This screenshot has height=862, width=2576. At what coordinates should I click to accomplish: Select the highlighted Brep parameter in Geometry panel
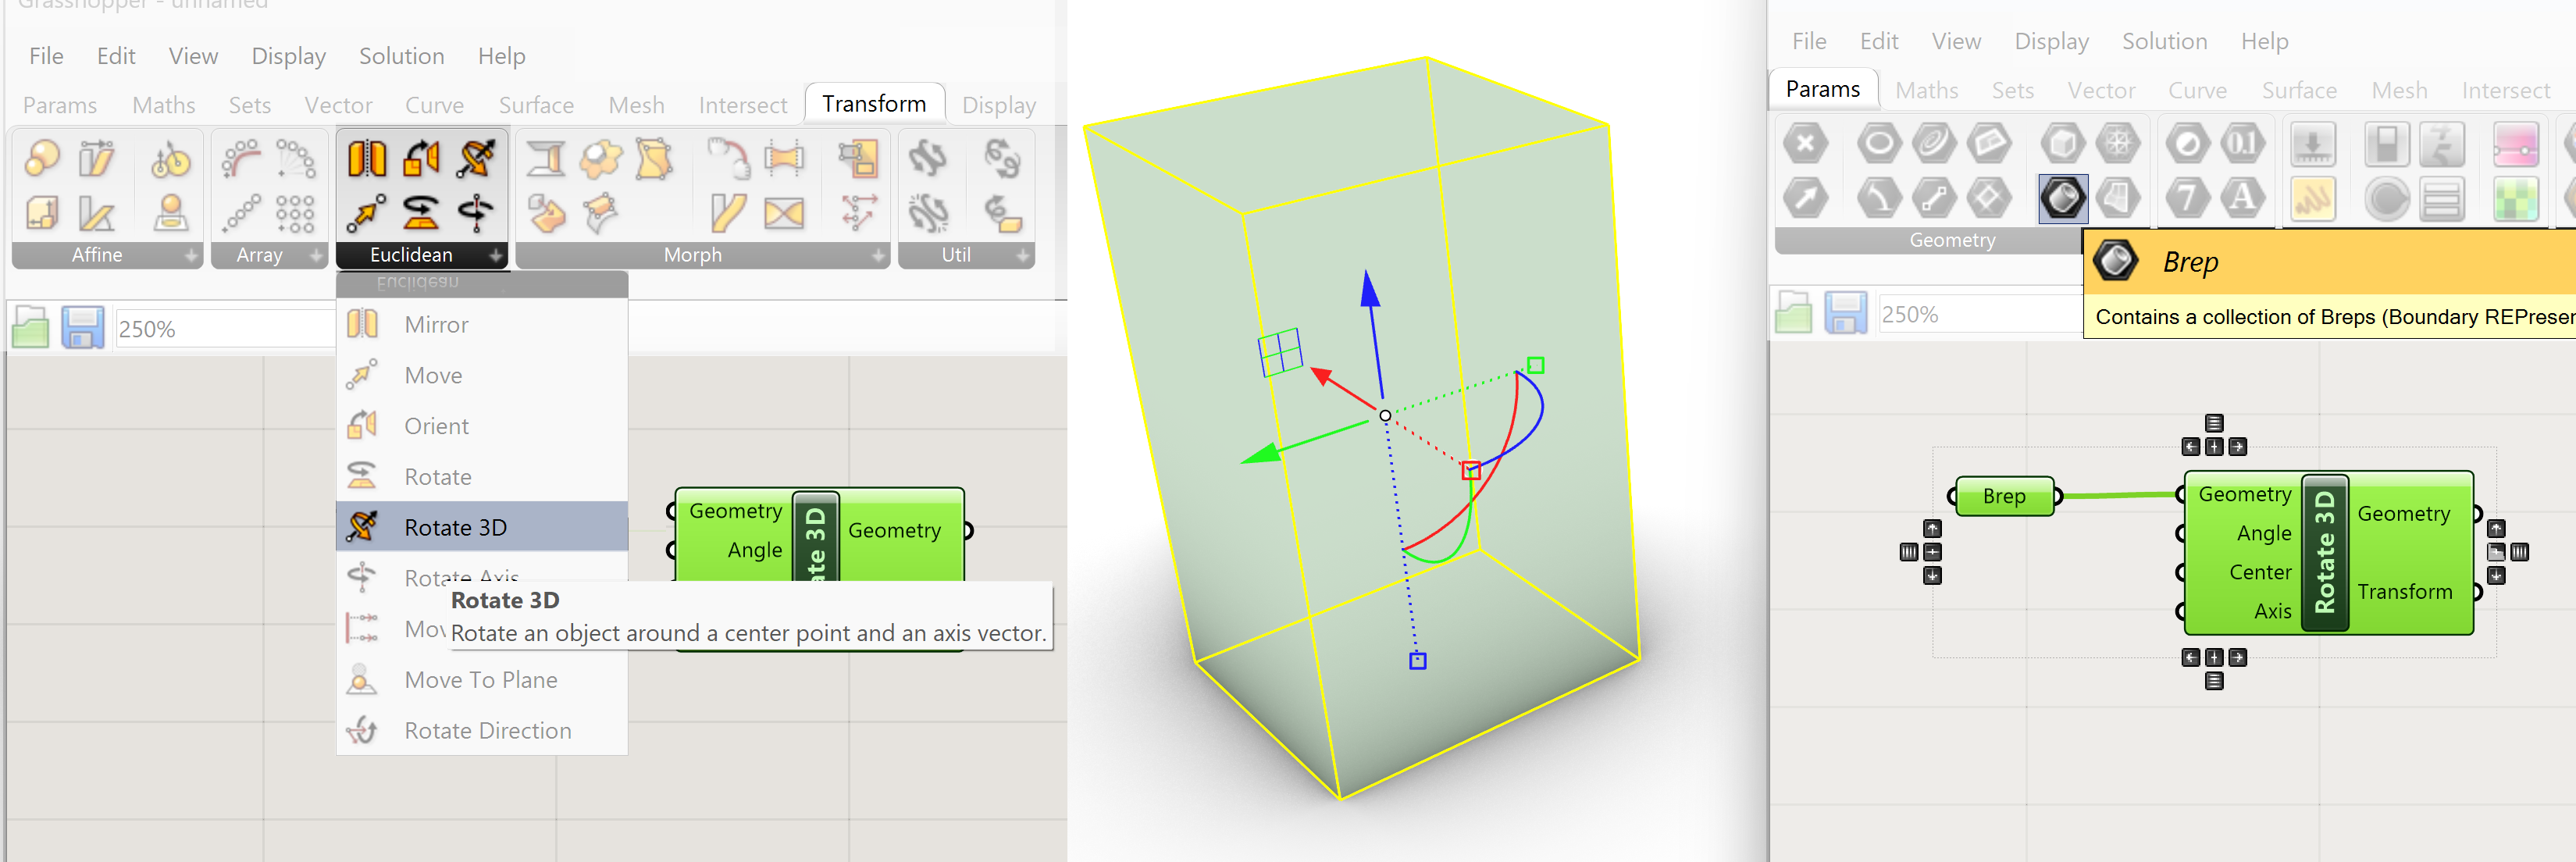[2062, 198]
